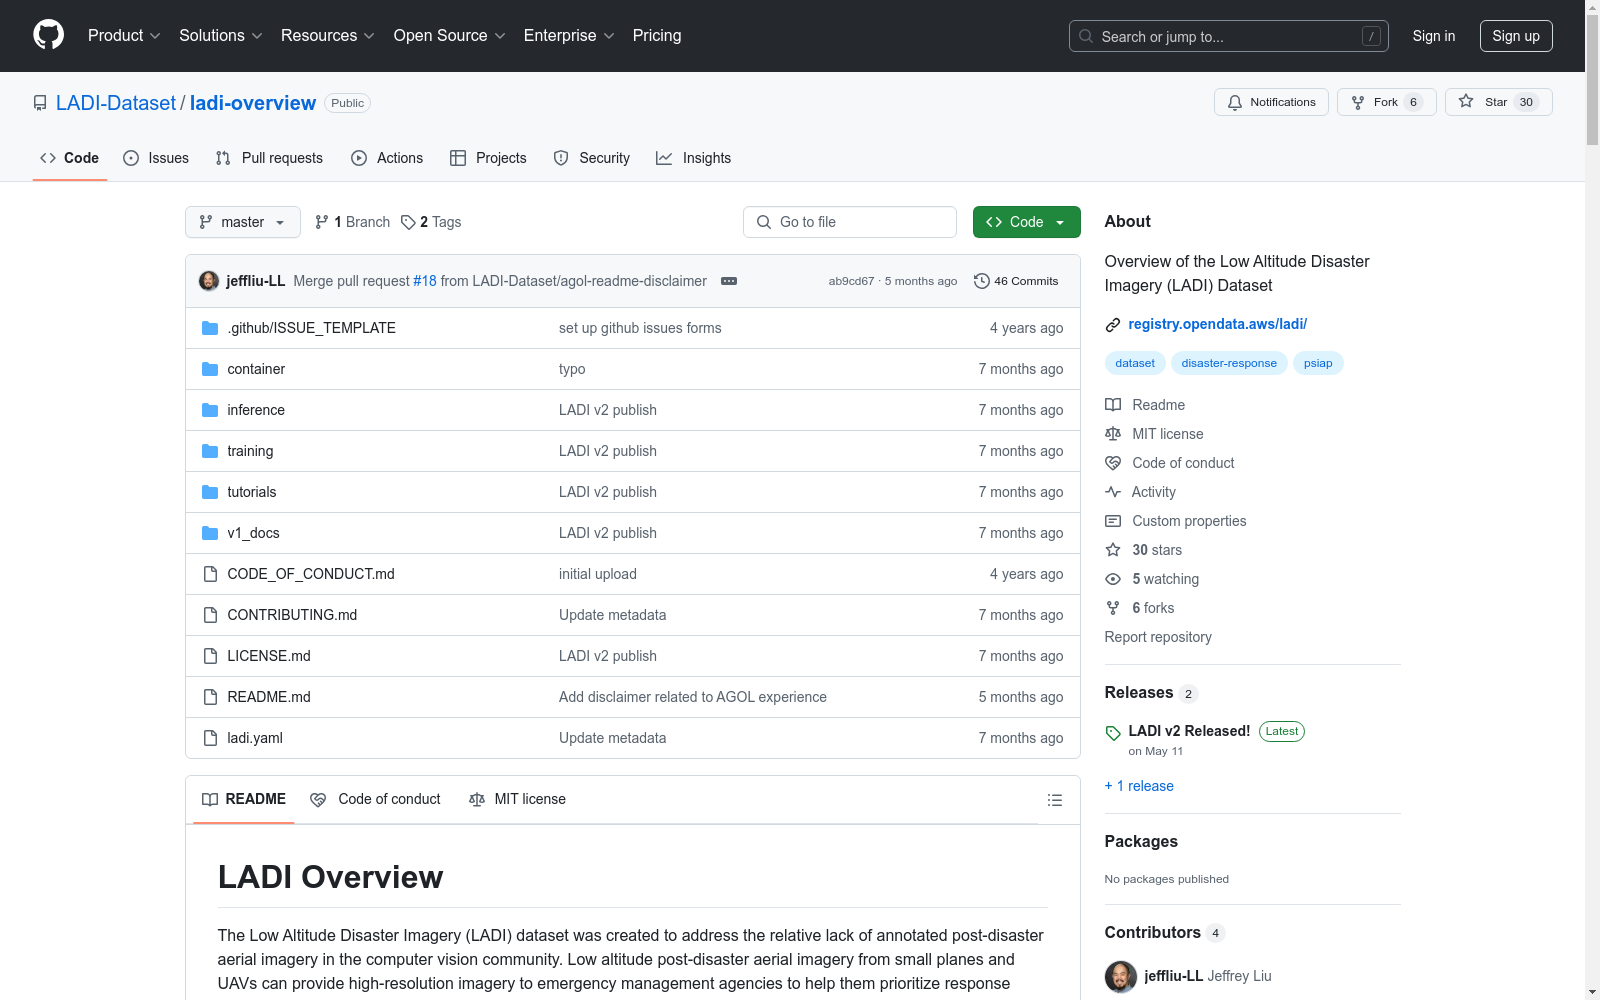Click the MIT license scale icon in About
The image size is (1600, 1000).
click(x=1113, y=434)
